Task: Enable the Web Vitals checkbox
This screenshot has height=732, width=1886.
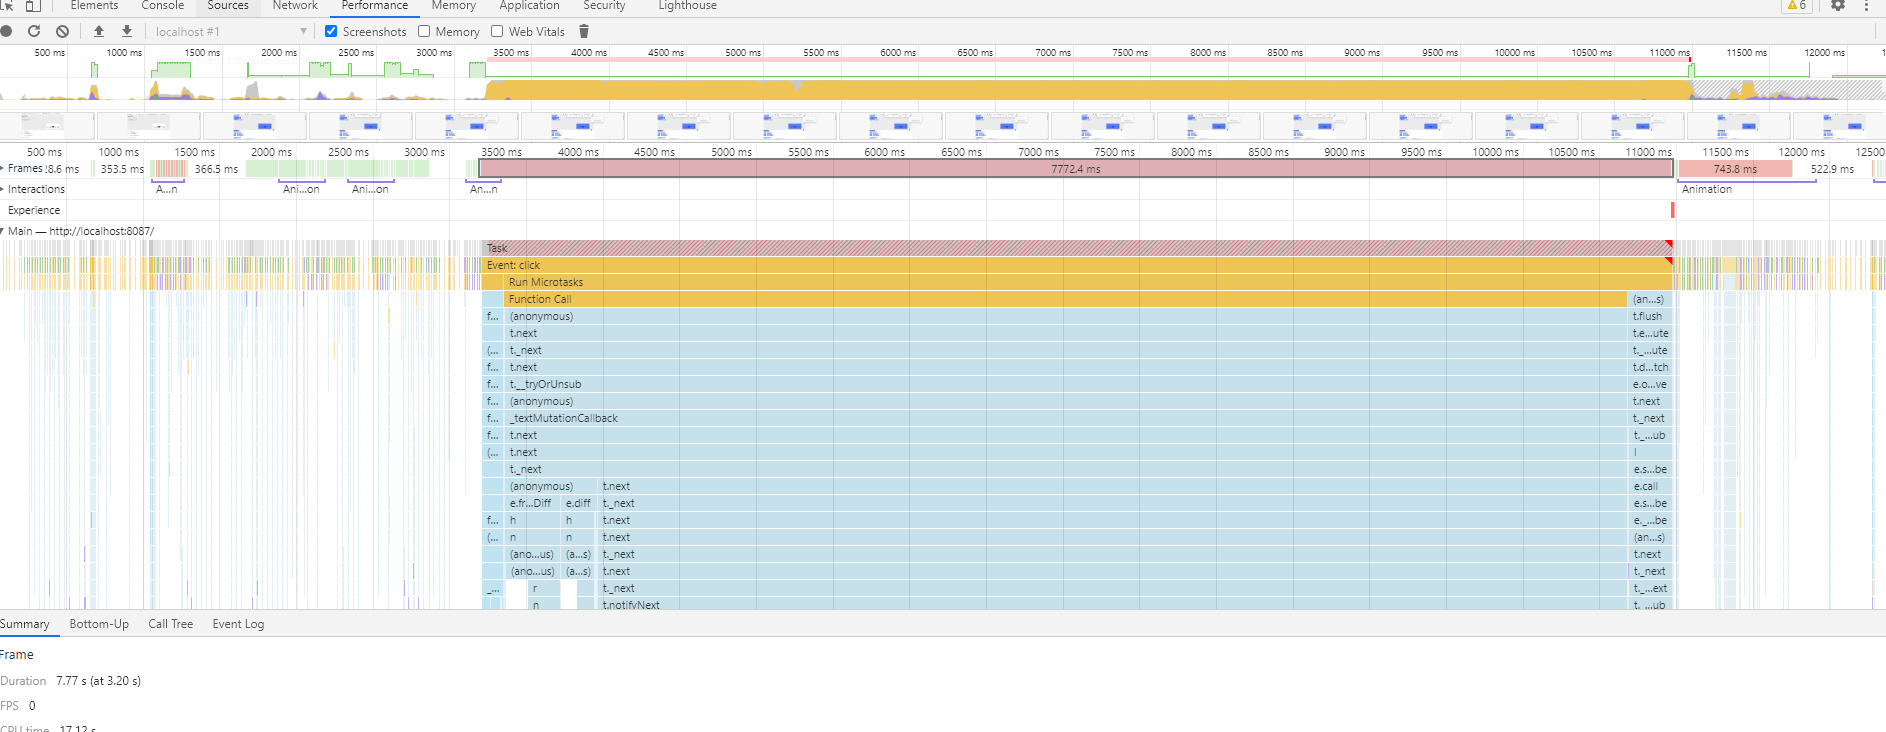Action: [497, 31]
